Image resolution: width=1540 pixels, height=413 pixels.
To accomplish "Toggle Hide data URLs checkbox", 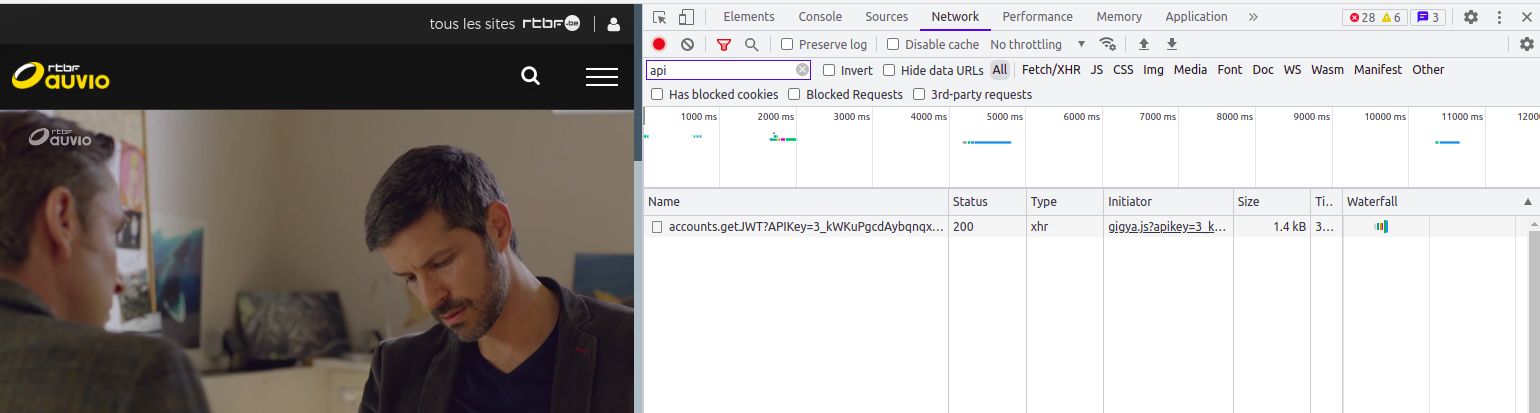I will 889,70.
